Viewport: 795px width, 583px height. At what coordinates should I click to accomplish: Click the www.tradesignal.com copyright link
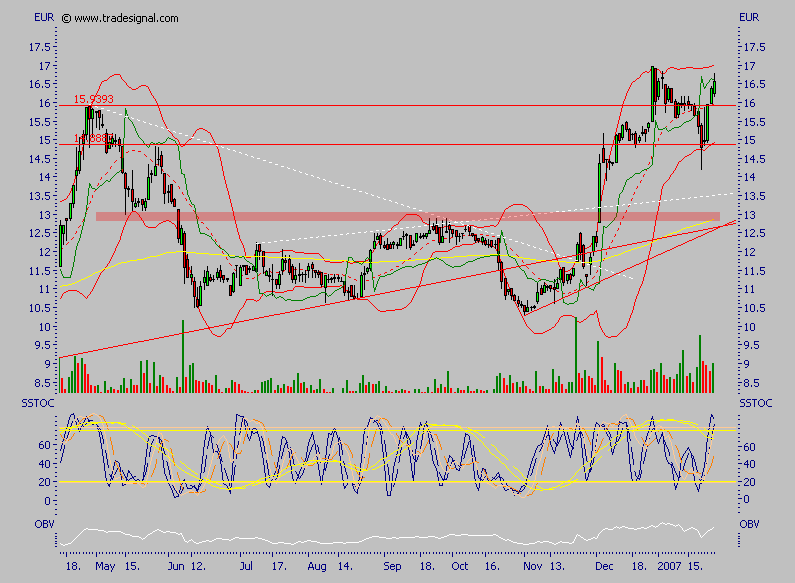pos(120,18)
